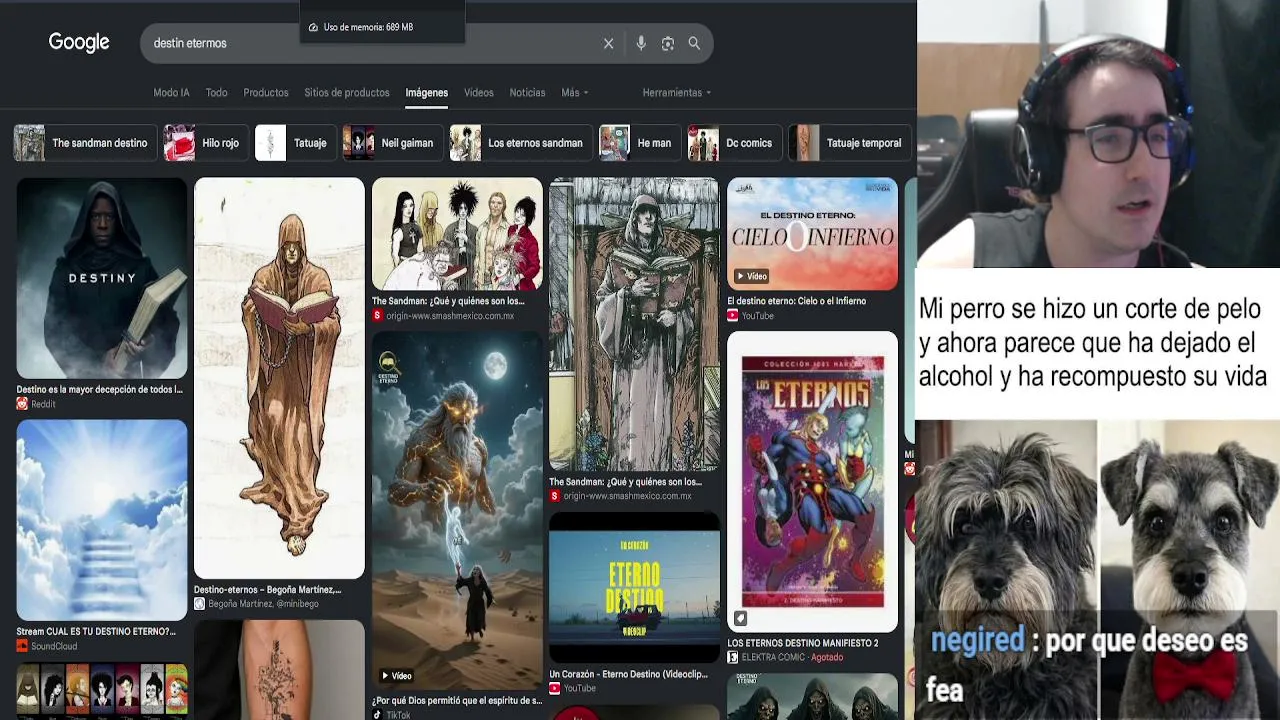Image resolution: width=1280 pixels, height=720 pixels.
Task: Click the ELEKTRA COMIC source icon
Action: [x=733, y=657]
